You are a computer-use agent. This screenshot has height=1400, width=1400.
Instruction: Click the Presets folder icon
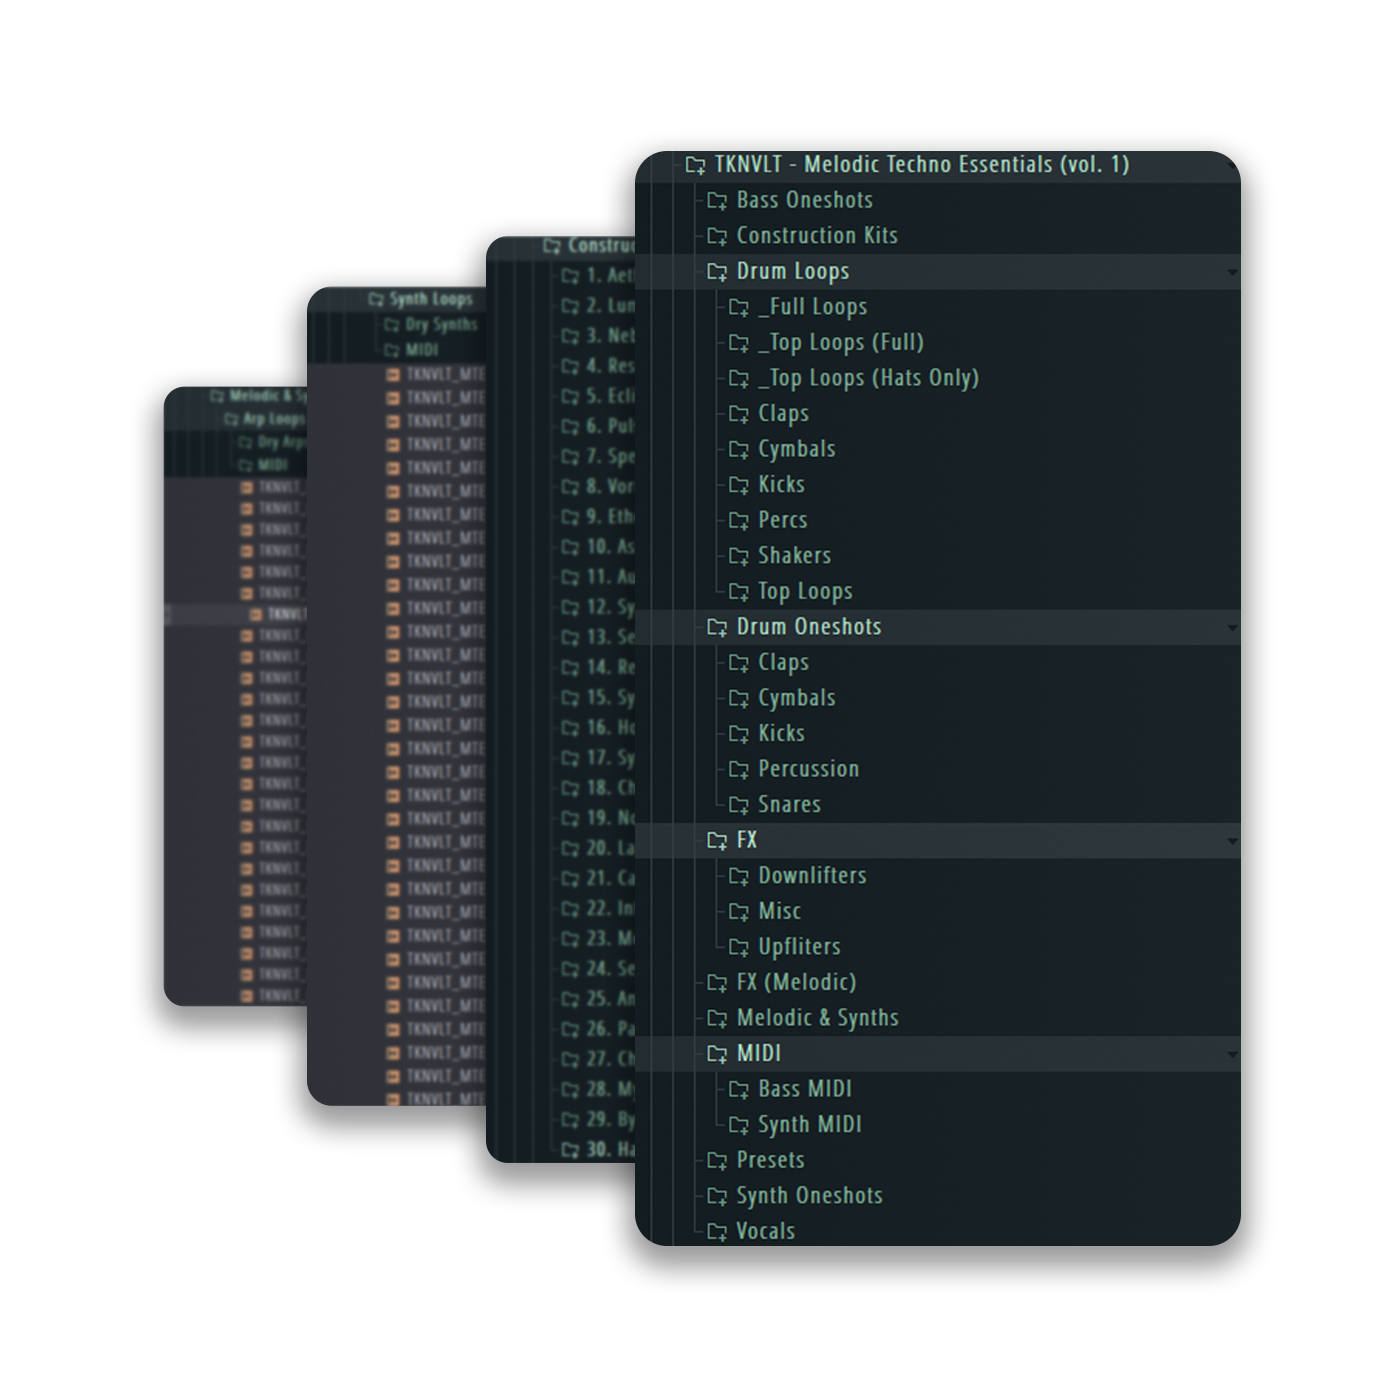click(x=717, y=1161)
